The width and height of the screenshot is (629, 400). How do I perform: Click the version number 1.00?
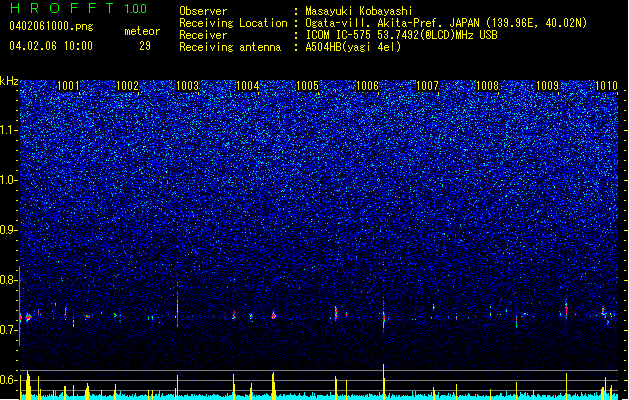coord(136,8)
